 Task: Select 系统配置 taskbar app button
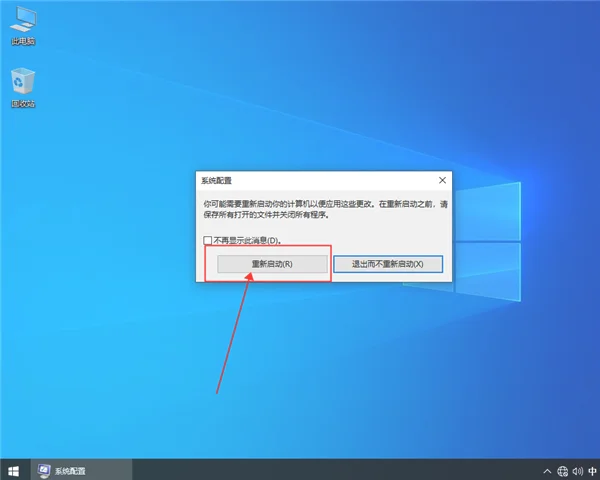click(x=82, y=470)
